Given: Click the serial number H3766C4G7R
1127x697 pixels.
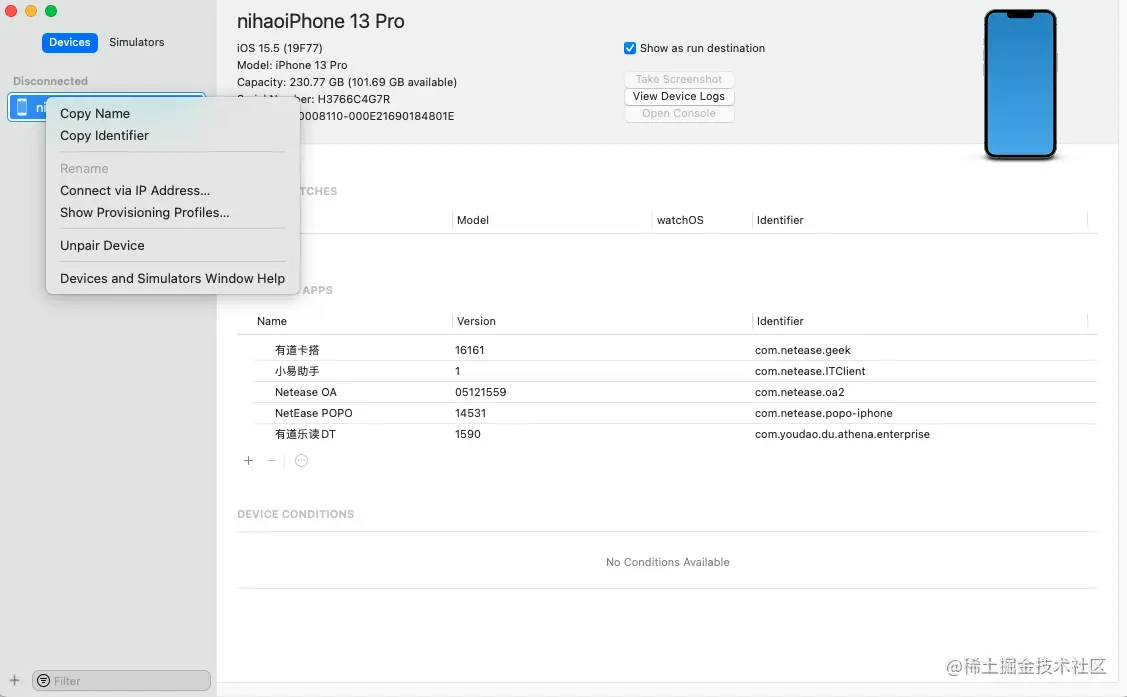Looking at the screenshot, I should tap(354, 99).
